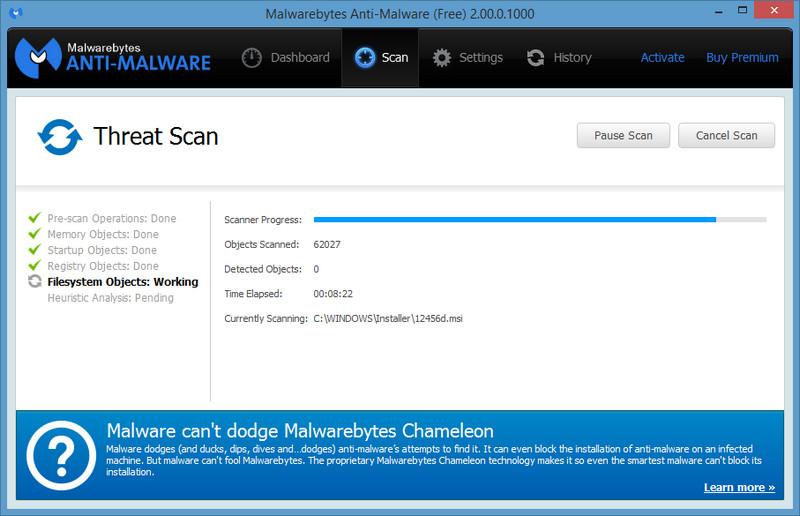Open the Settings tab
Image resolution: width=800 pixels, height=516 pixels.
click(x=468, y=58)
